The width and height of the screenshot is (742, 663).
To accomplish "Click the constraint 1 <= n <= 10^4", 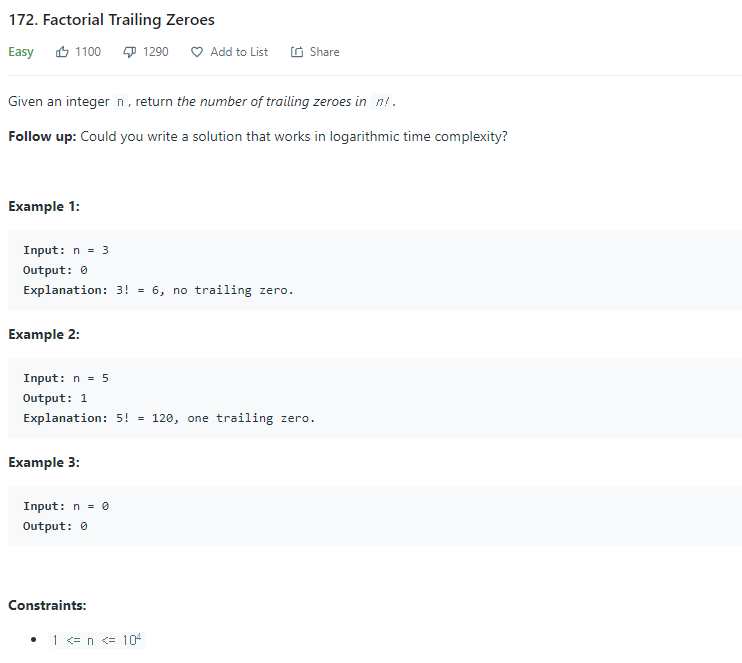I will pos(96,640).
